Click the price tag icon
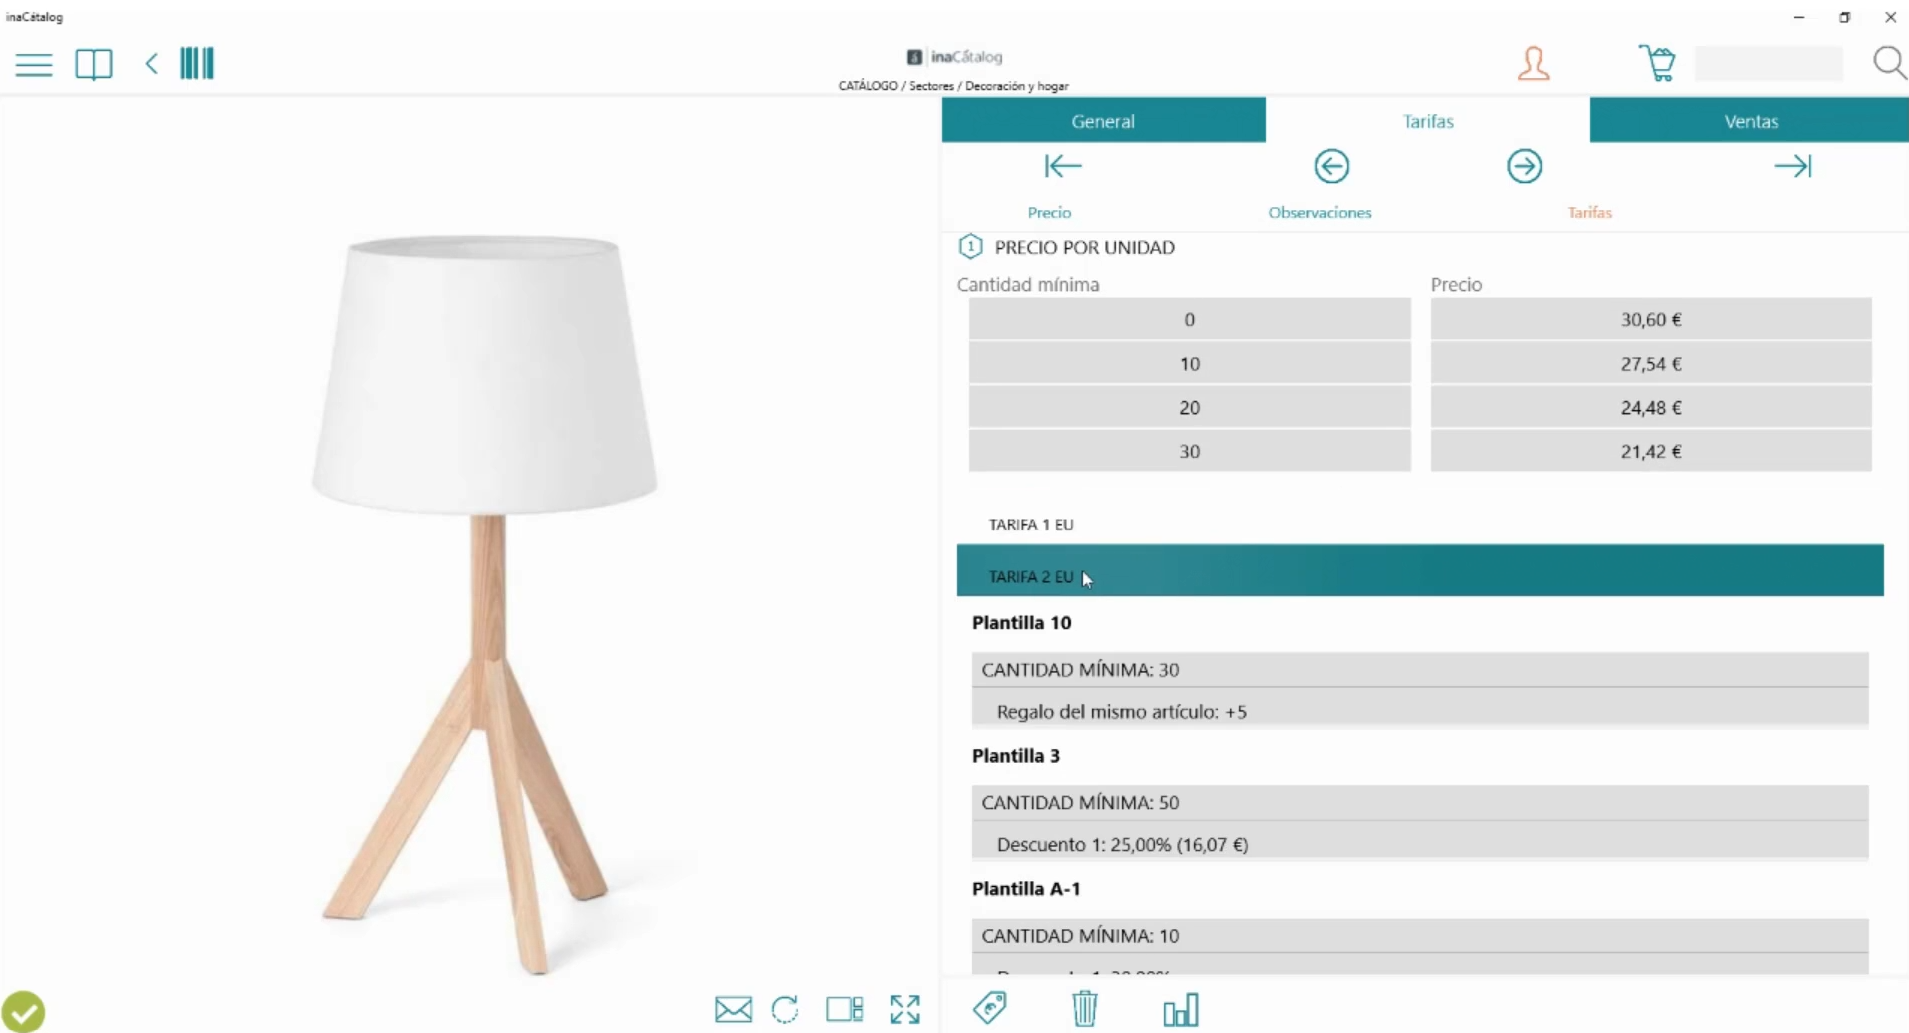The height and width of the screenshot is (1033, 1909). (990, 1007)
